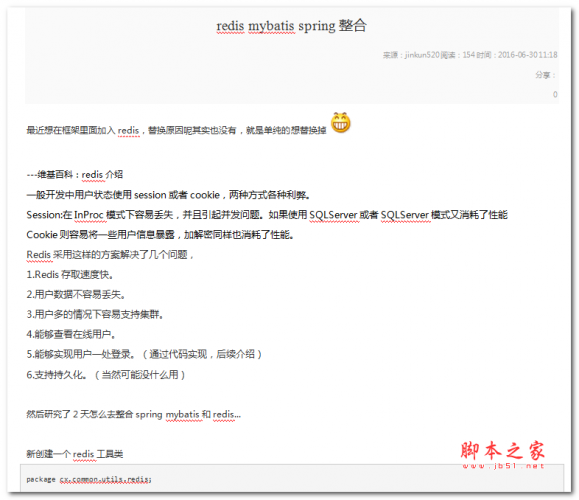This screenshot has height=500, width=579.
Task: Click list item '5.能够实现用户一处登录'
Action: click(x=144, y=354)
